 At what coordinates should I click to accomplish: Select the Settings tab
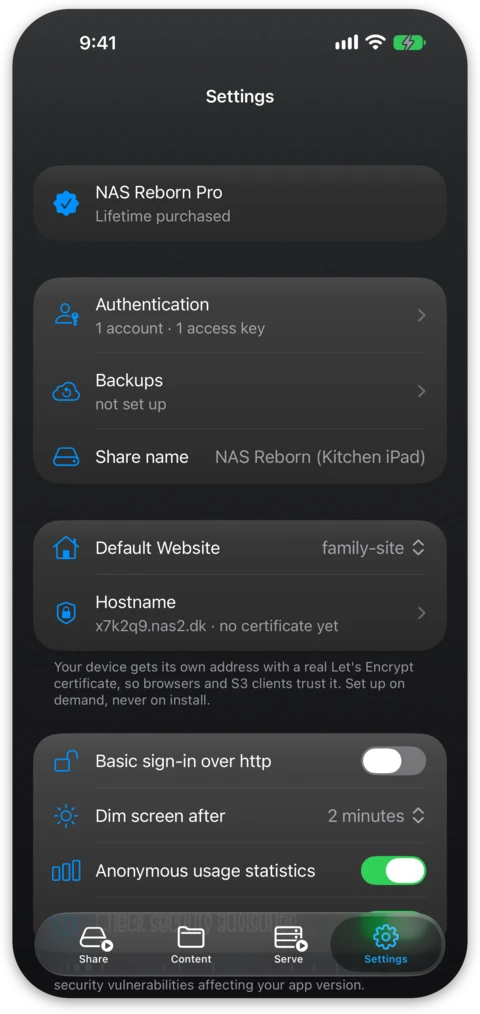[x=386, y=945]
